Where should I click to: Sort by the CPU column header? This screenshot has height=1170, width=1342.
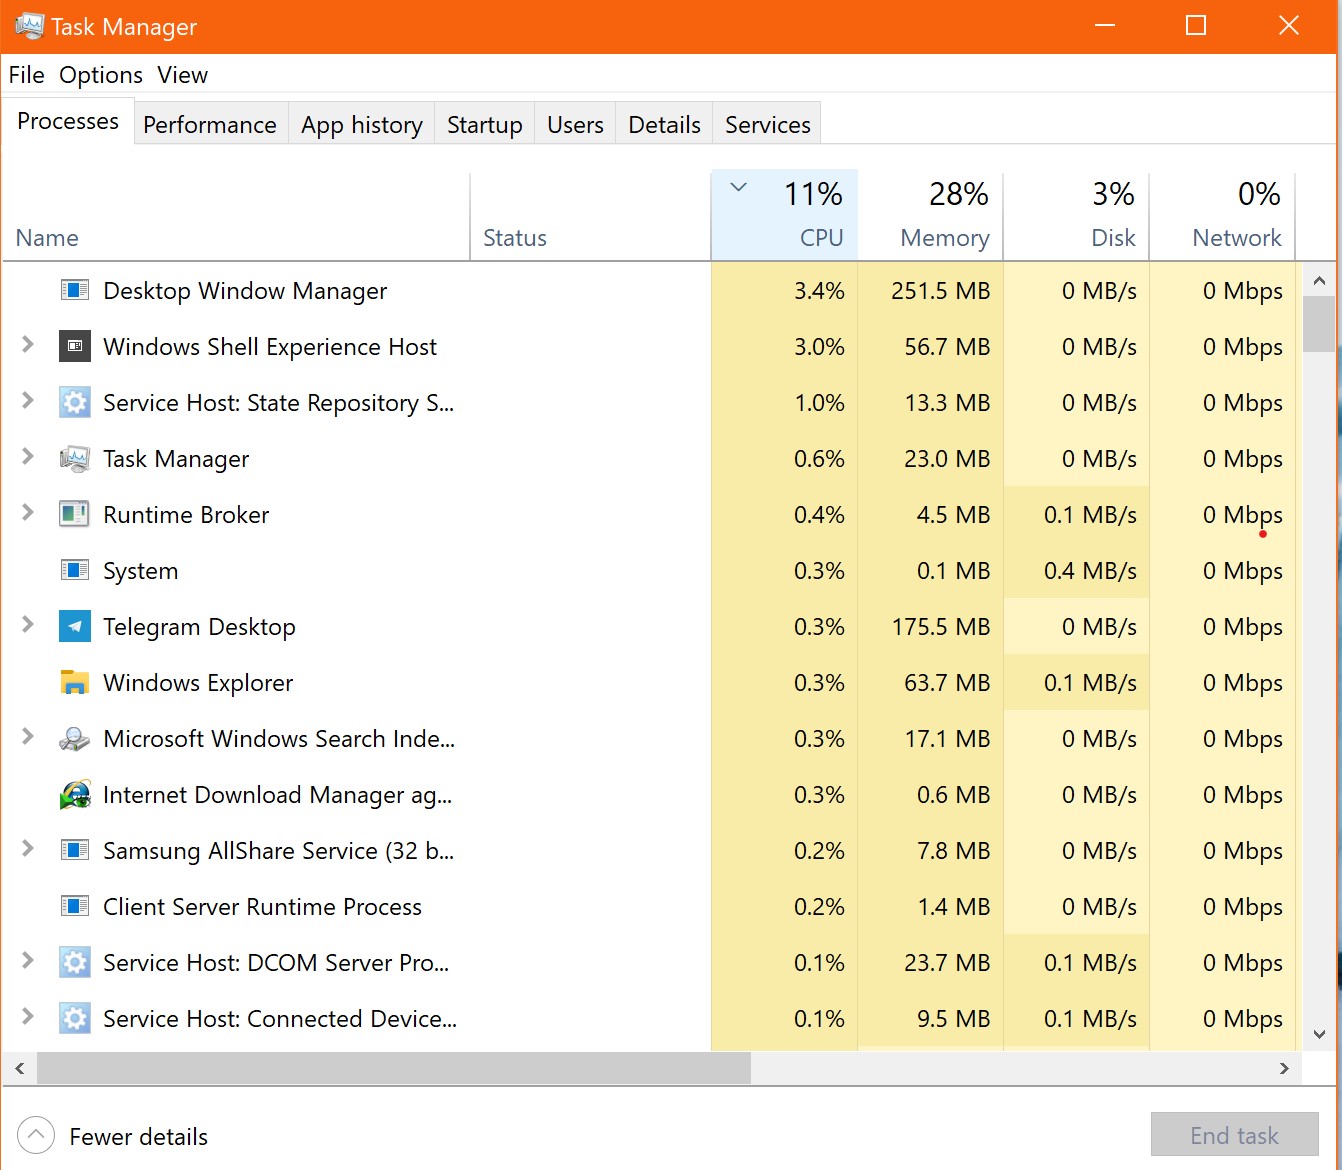pyautogui.click(x=784, y=215)
